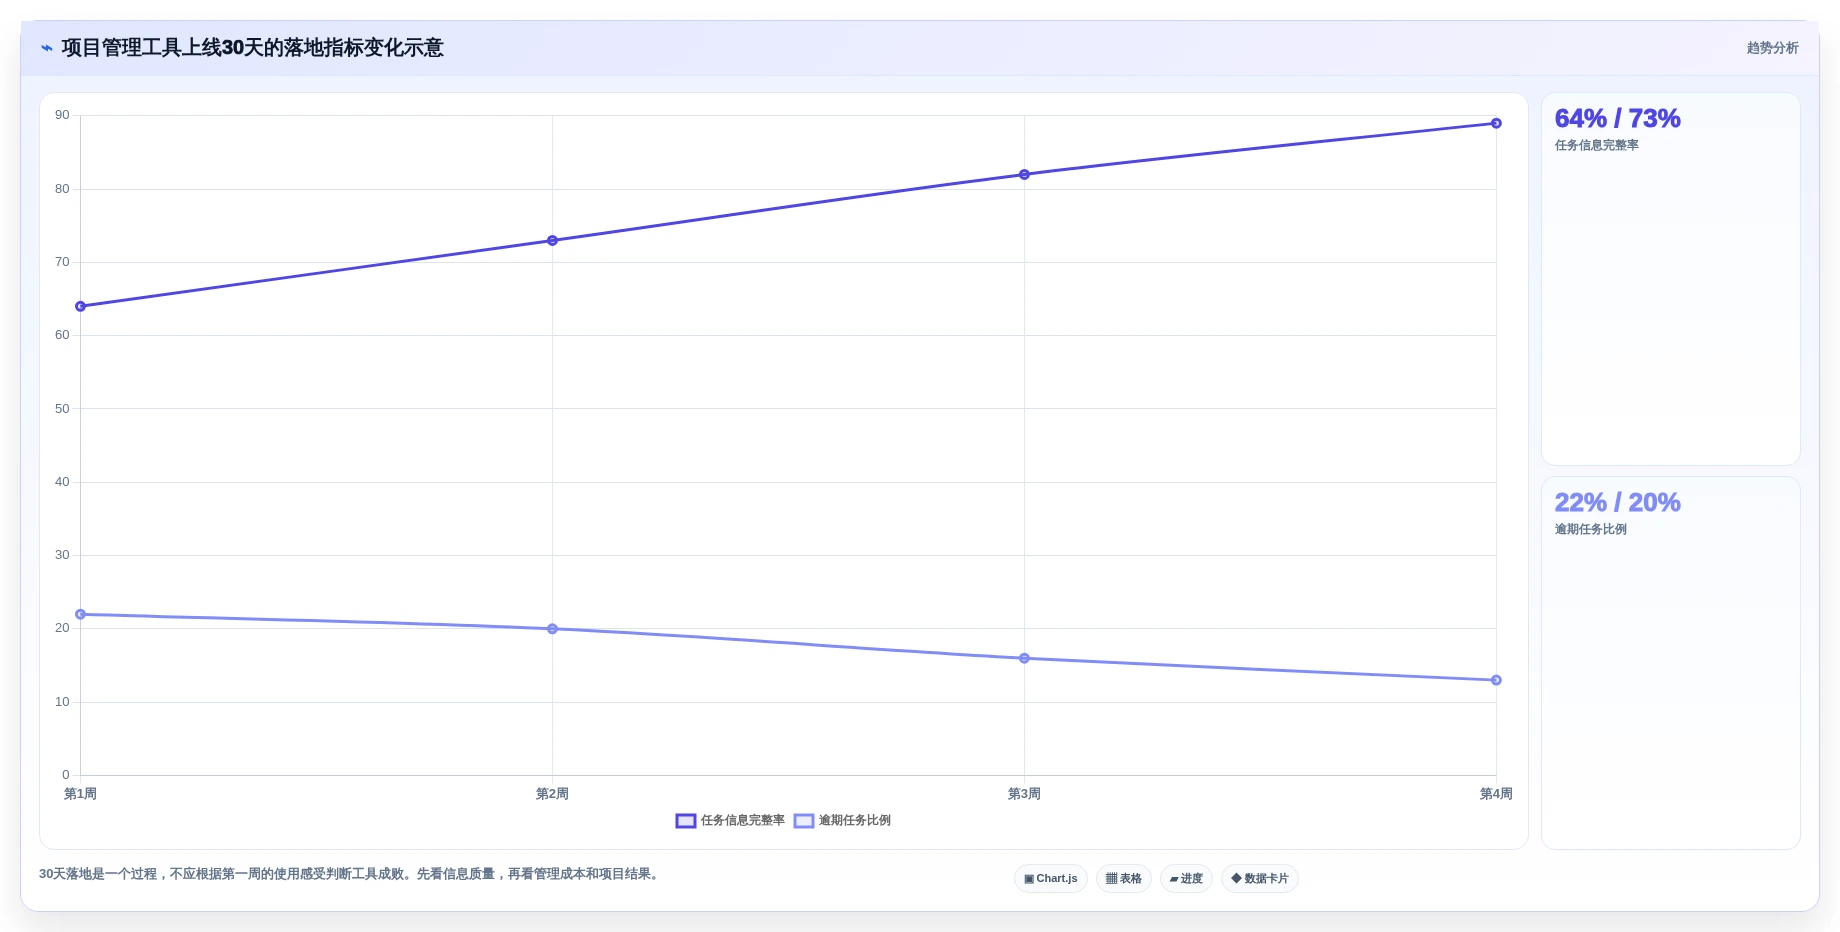Click the 第2周 point on completeness line
Image resolution: width=1840 pixels, height=932 pixels.
point(552,241)
